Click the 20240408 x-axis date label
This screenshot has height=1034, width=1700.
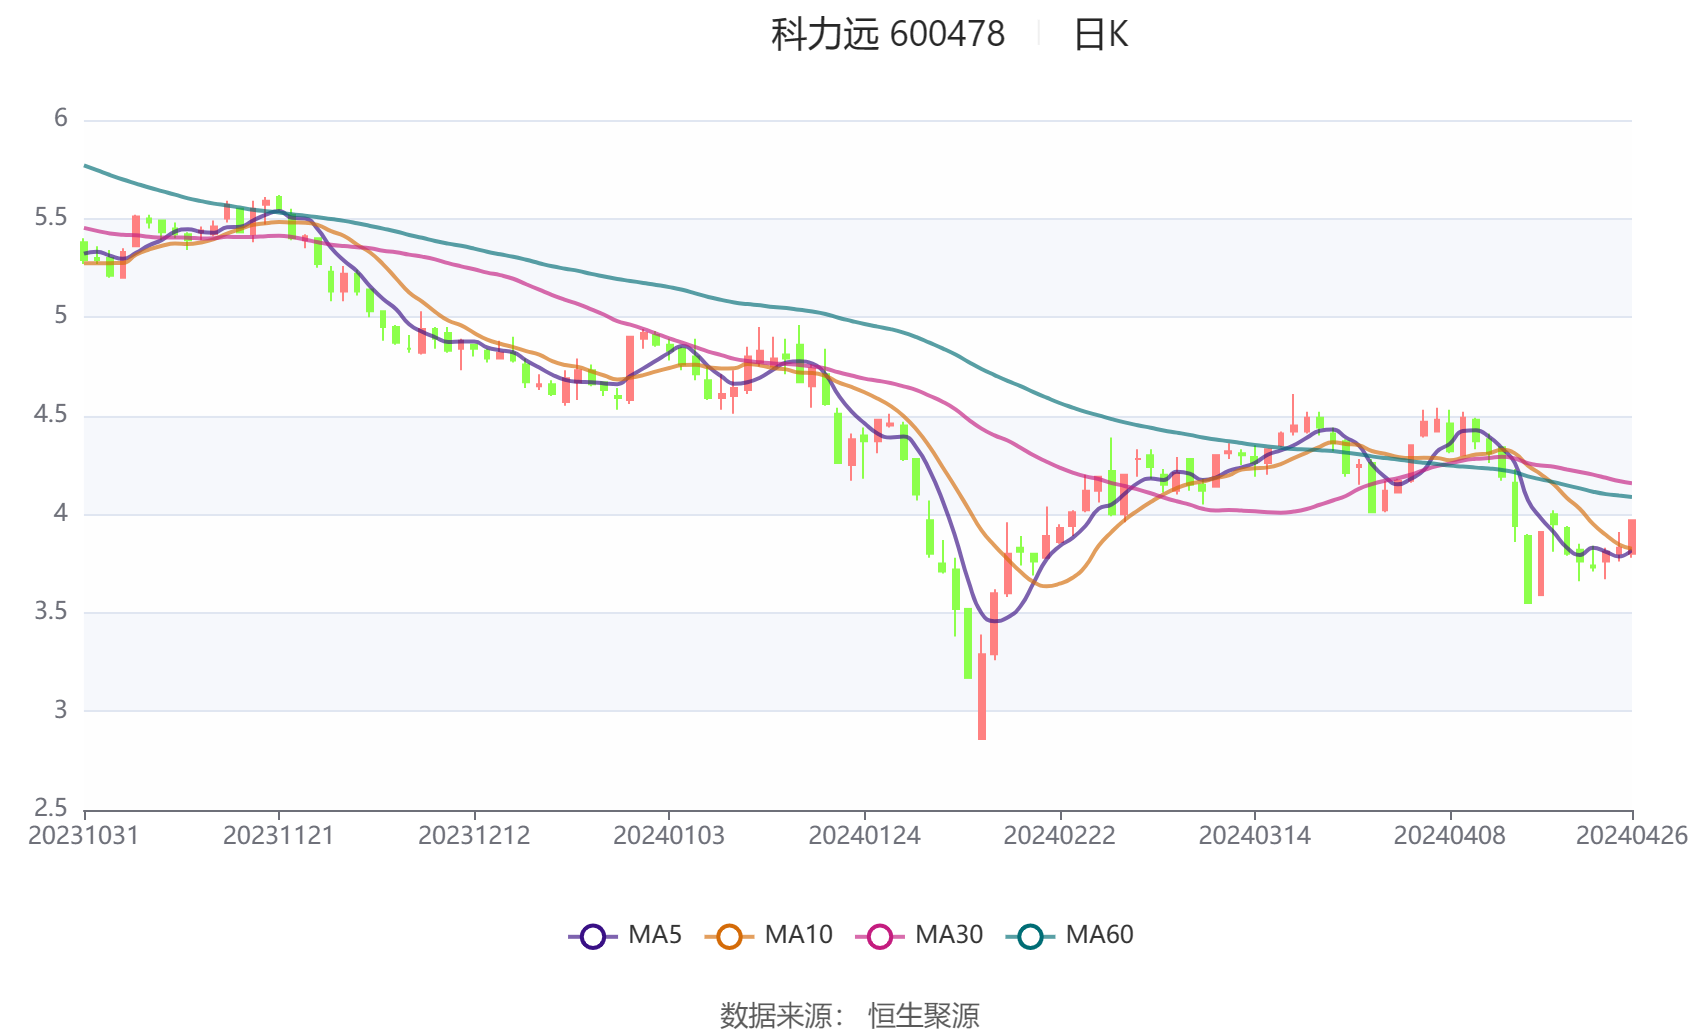[1449, 835]
